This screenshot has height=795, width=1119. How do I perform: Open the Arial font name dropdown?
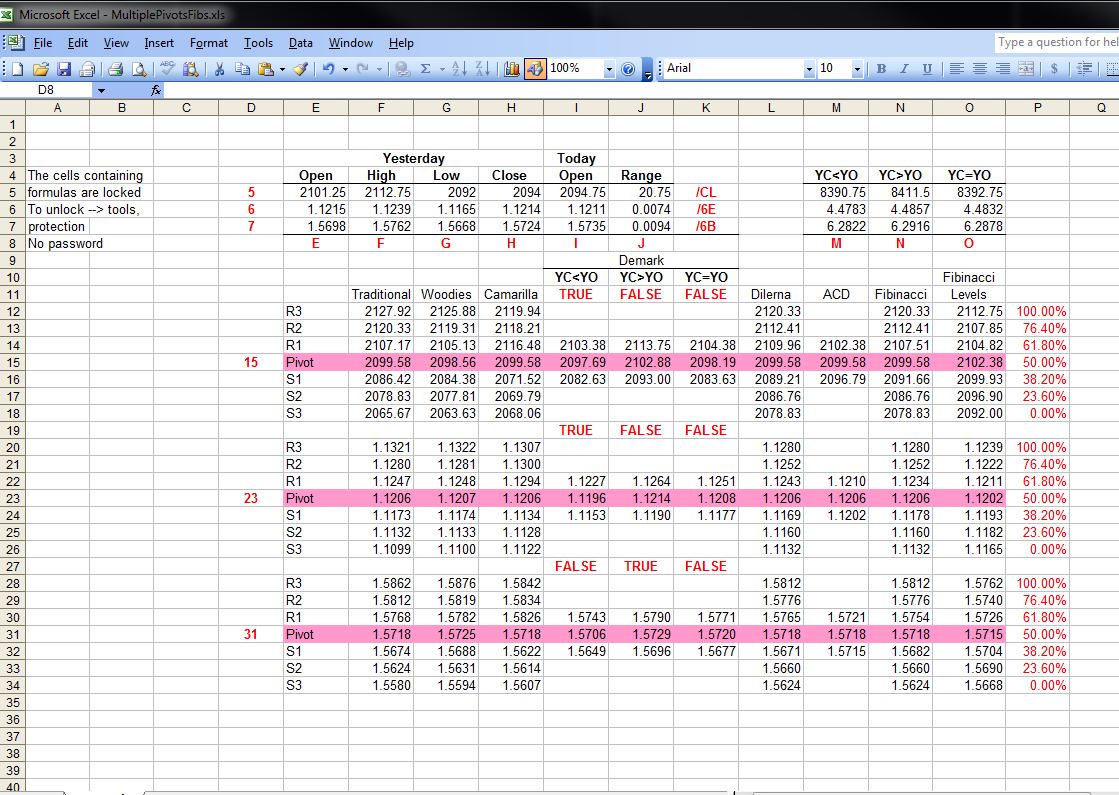click(809, 69)
